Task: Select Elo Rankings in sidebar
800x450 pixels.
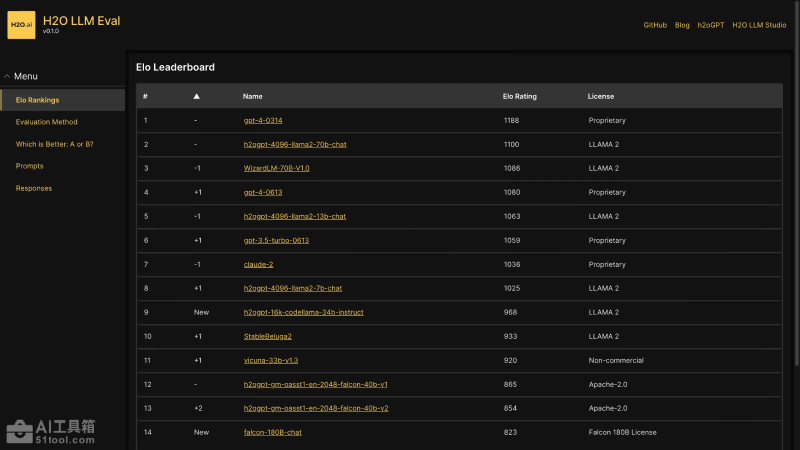Action: click(x=37, y=100)
